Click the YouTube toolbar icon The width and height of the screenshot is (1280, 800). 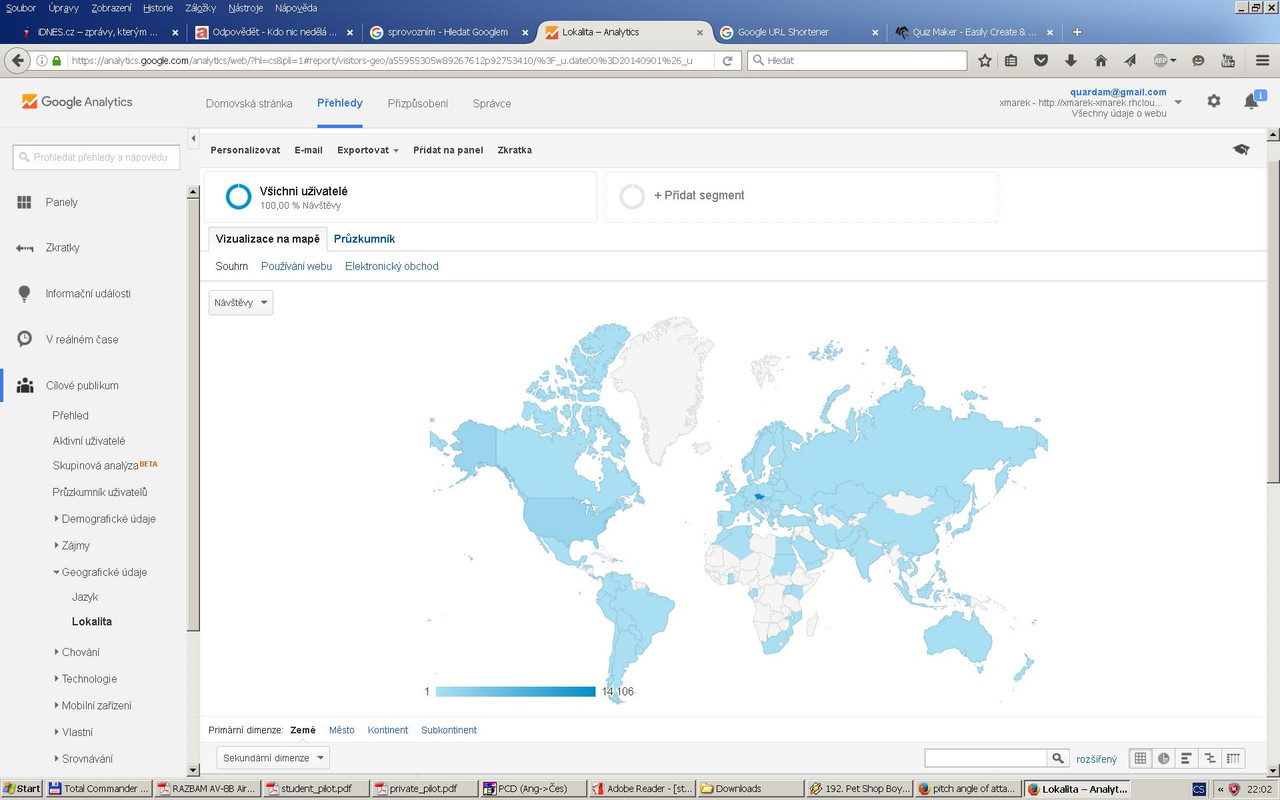pyautogui.click(x=1228, y=60)
